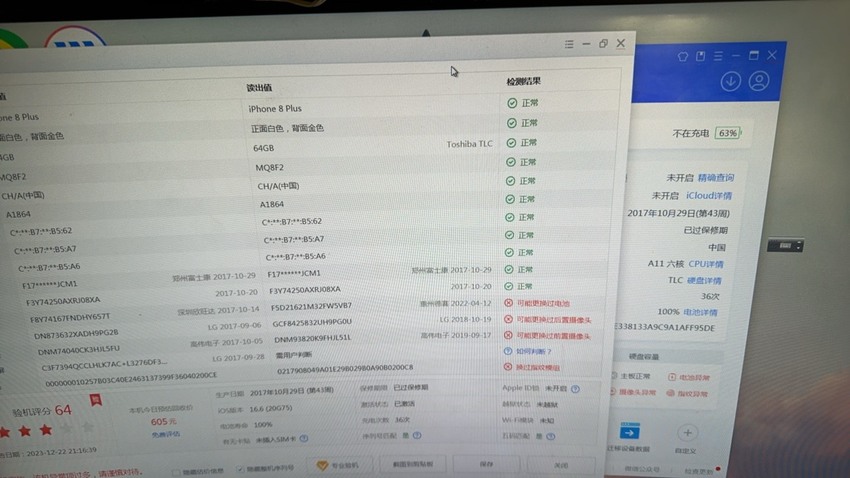Click the 截图到剪贴板 button
850x478 pixels.
pos(413,464)
